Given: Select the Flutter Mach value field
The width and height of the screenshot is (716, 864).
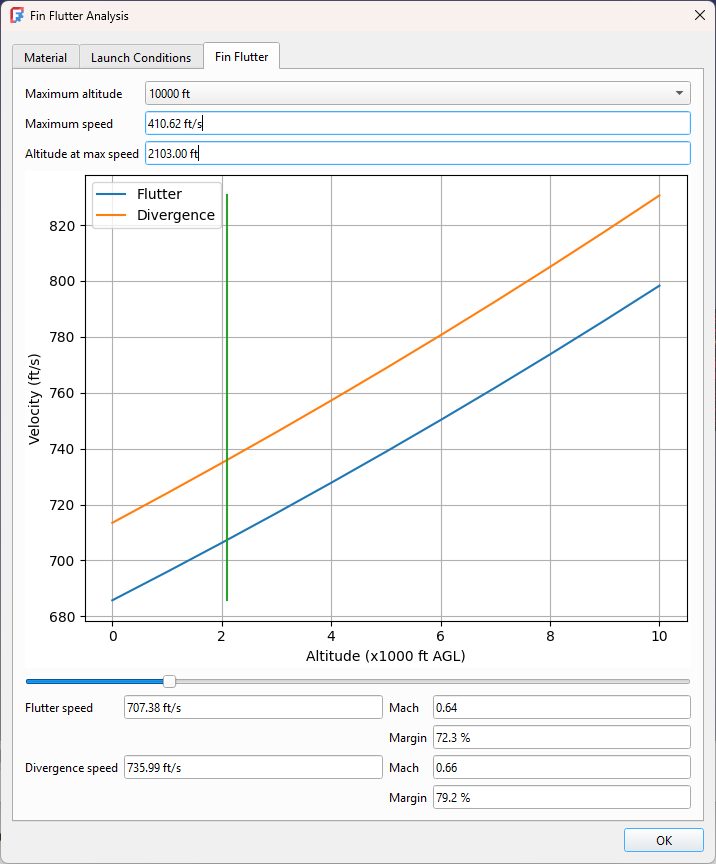Looking at the screenshot, I should click(561, 708).
